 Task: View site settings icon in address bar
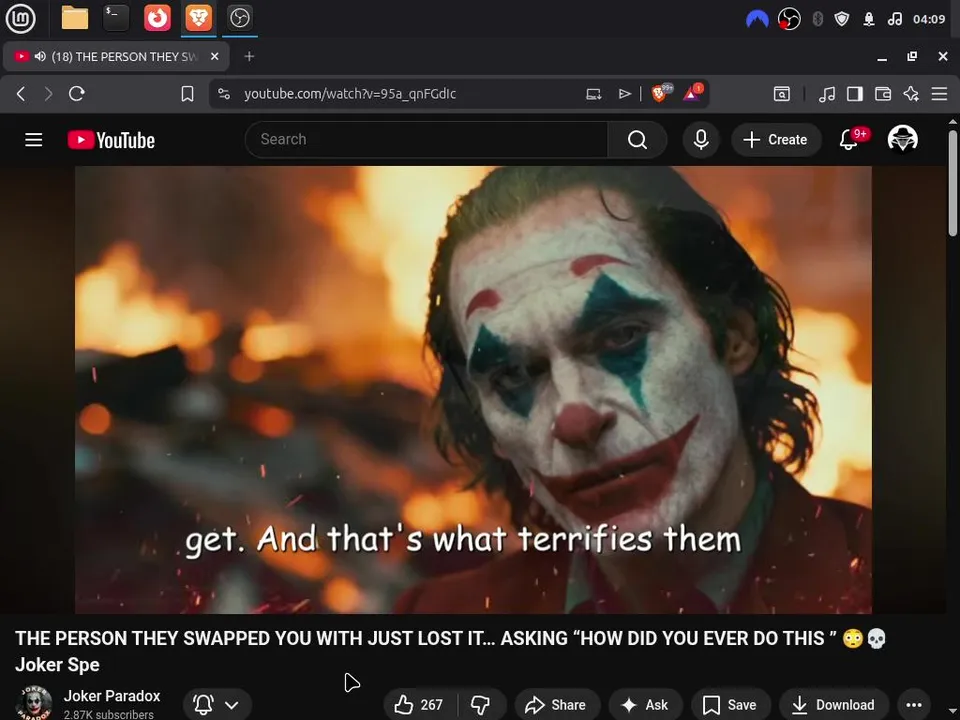click(x=224, y=94)
